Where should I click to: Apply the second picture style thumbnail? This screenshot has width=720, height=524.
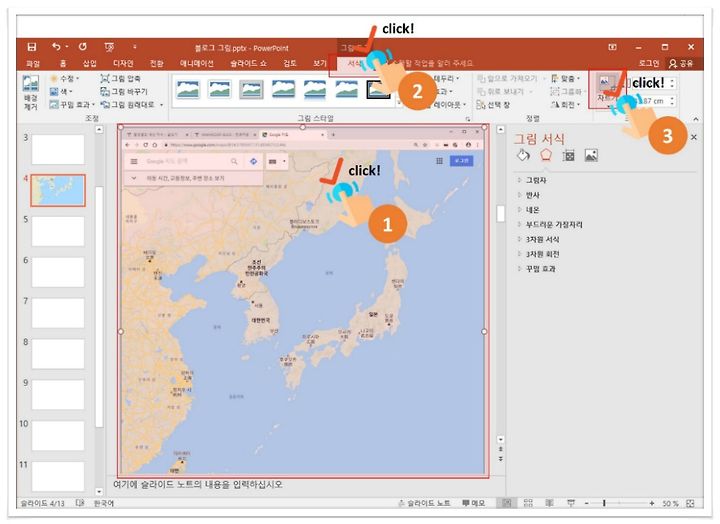[x=219, y=89]
